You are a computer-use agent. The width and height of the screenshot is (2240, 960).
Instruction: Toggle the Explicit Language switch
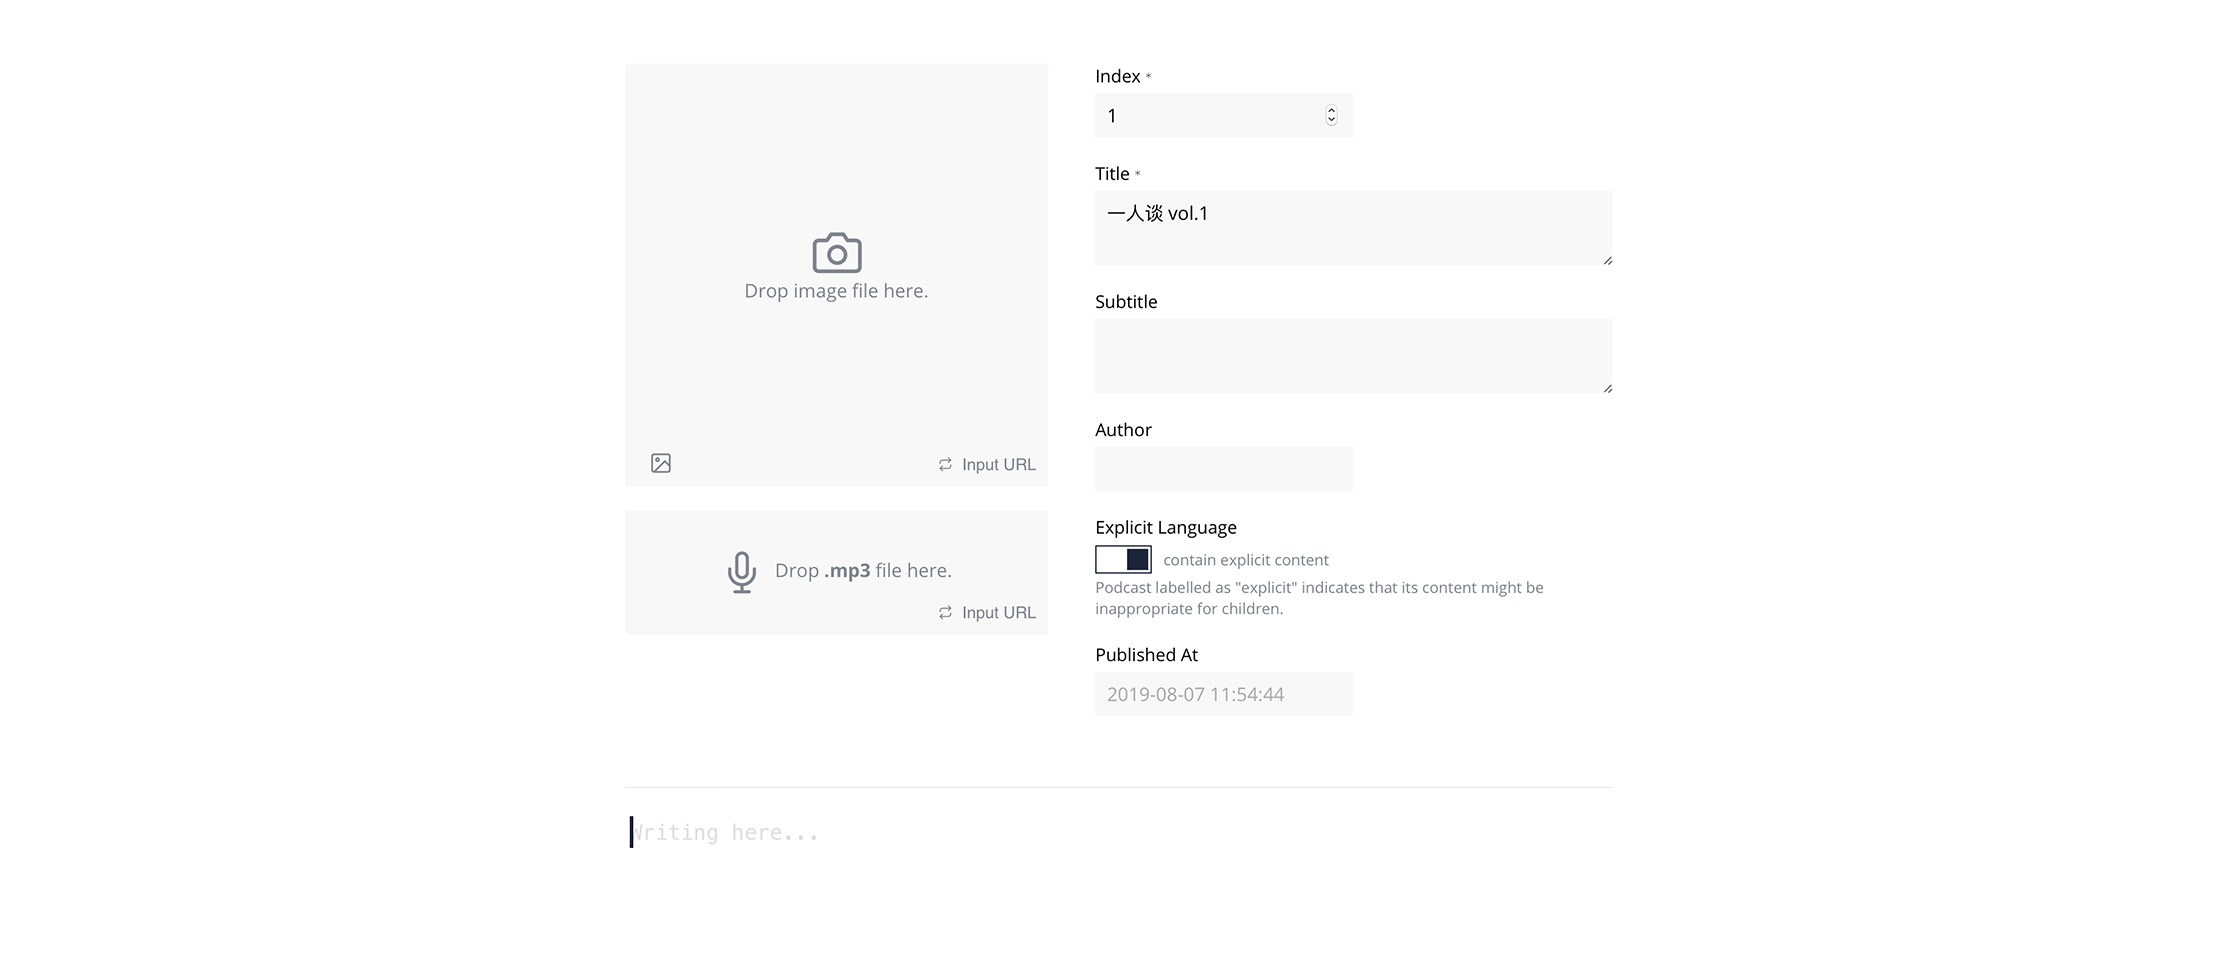pos(1123,560)
